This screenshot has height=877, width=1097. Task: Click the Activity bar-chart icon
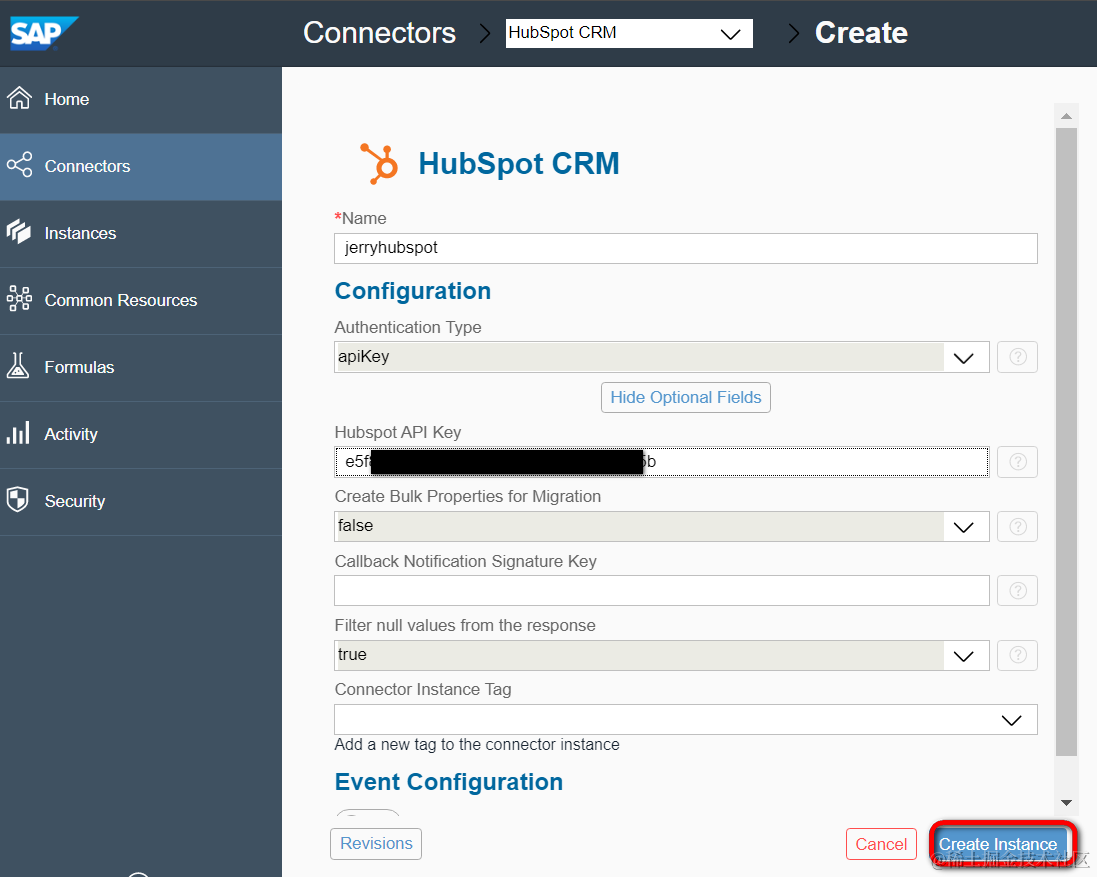click(x=18, y=432)
